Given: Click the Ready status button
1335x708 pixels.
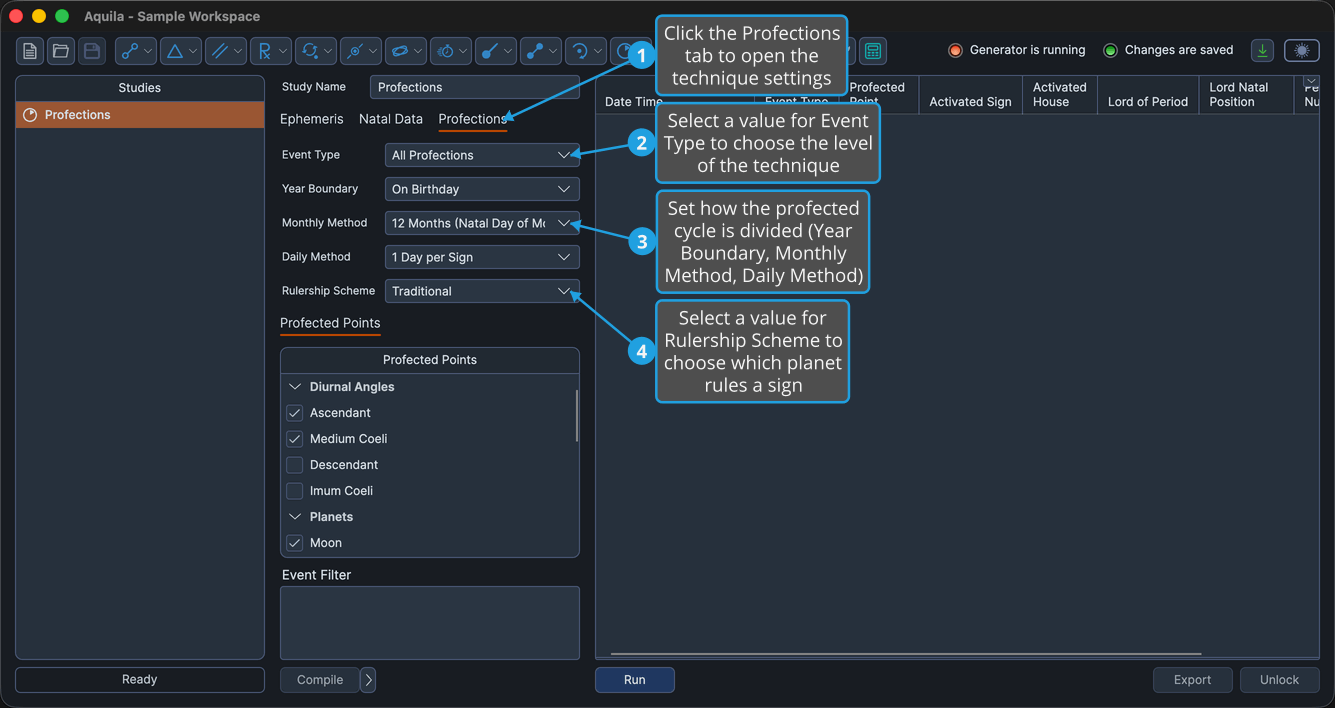Looking at the screenshot, I should coord(140,680).
